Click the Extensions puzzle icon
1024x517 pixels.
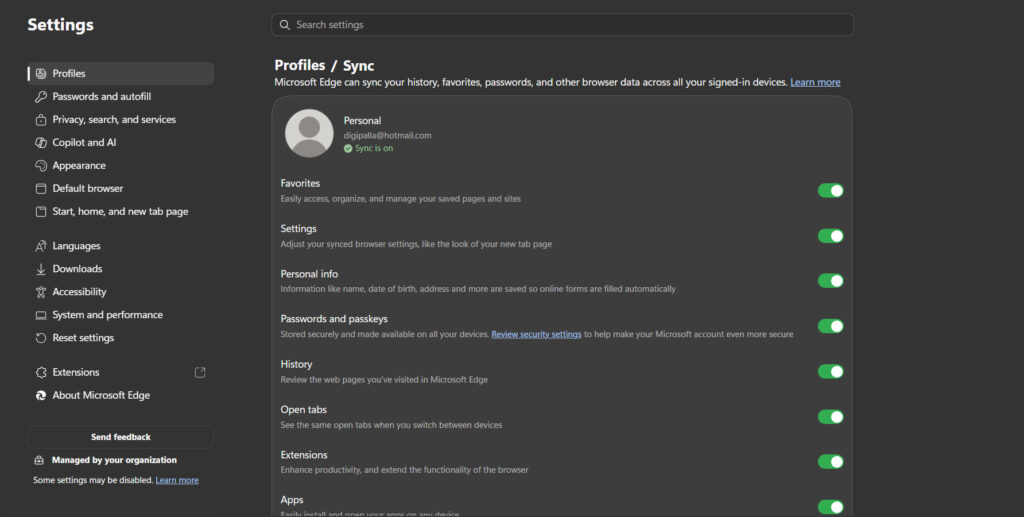[x=40, y=373]
